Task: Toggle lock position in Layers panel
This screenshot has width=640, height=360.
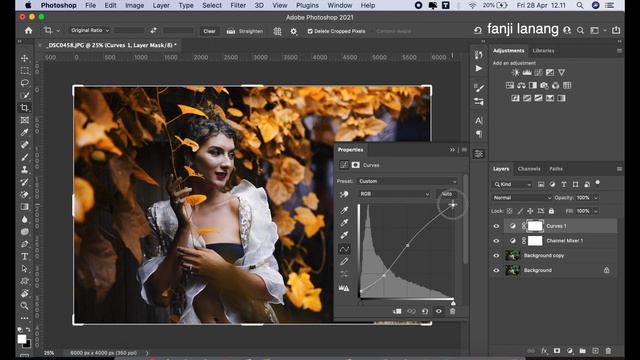Action: (530, 211)
